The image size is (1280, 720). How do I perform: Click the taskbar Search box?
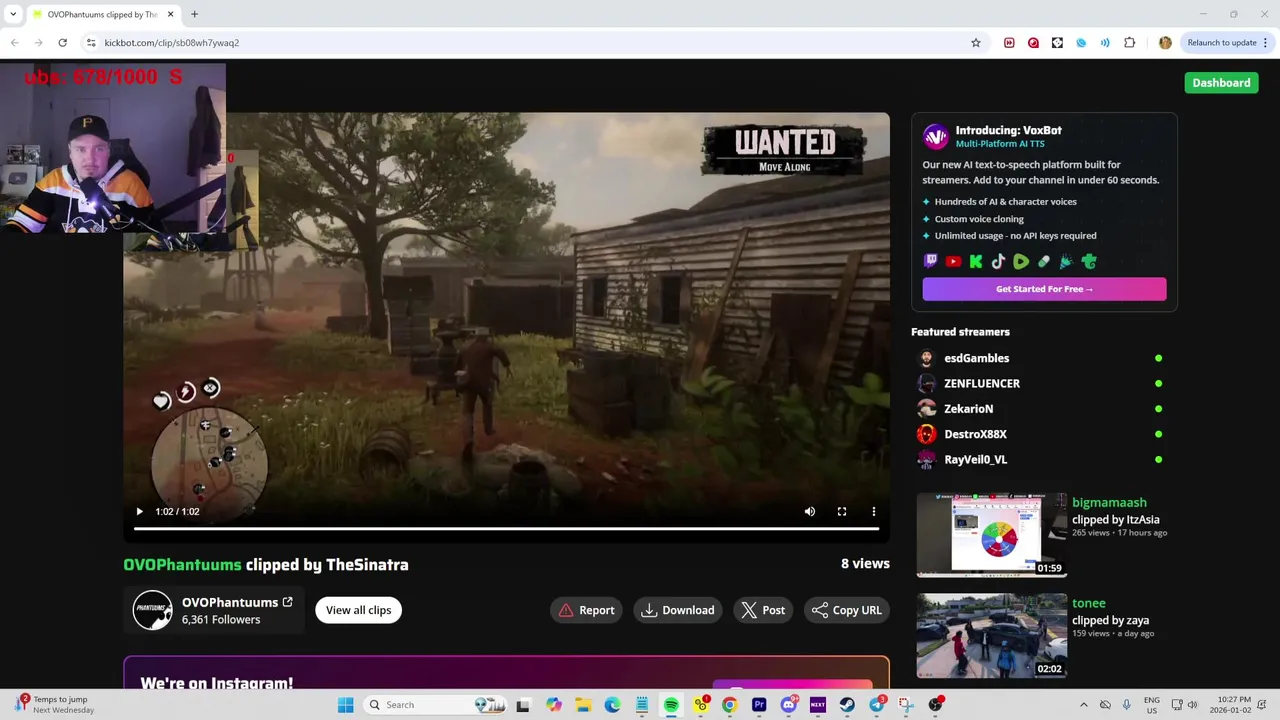tap(435, 705)
